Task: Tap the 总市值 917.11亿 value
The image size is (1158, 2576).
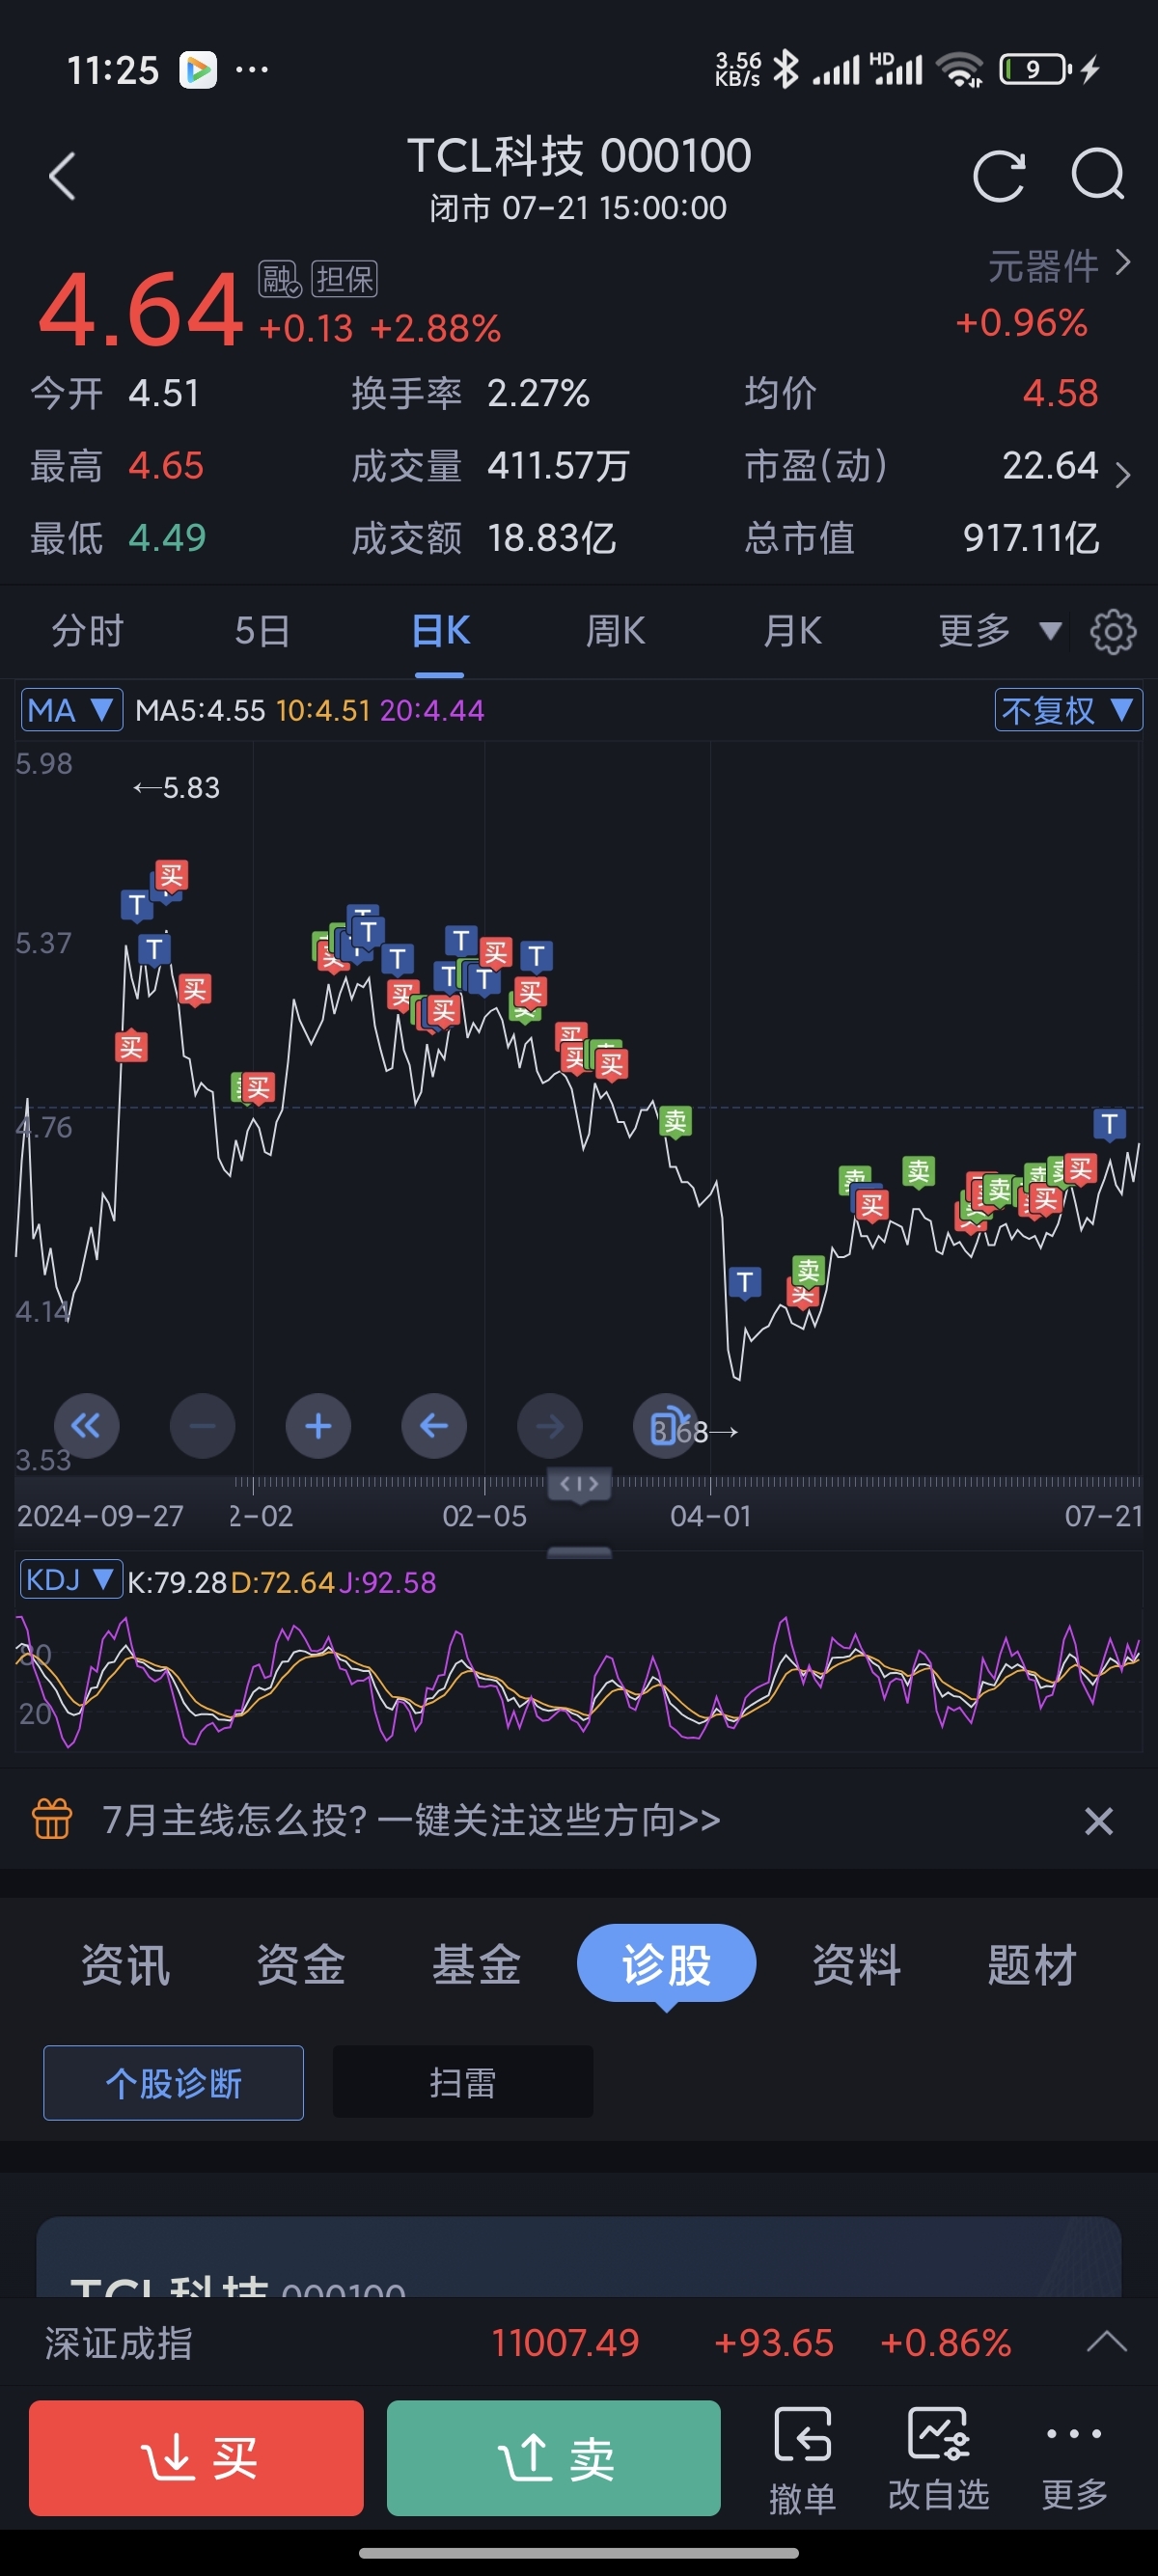Action: click(x=1030, y=538)
